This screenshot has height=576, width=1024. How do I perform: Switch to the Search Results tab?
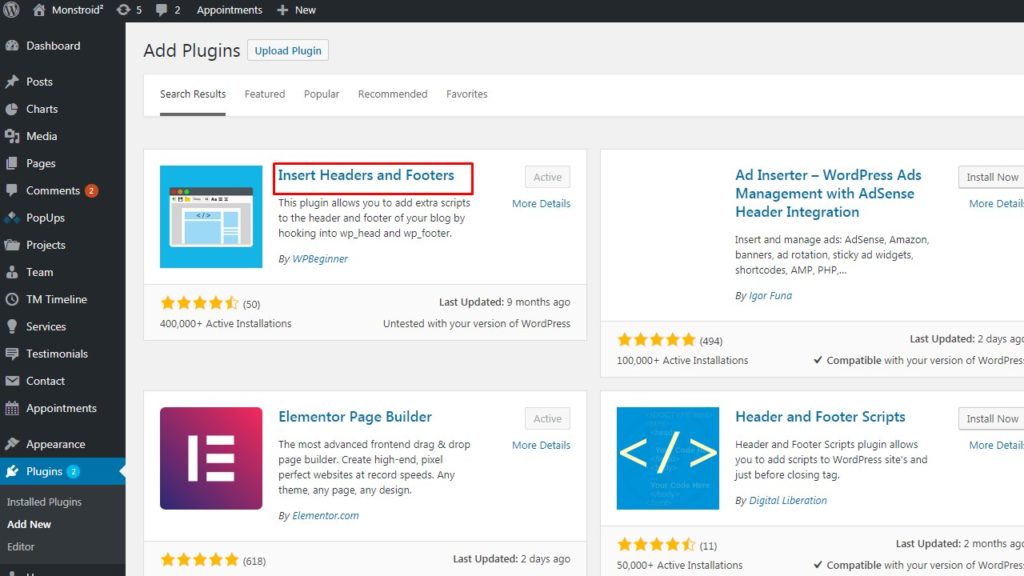[x=193, y=94]
